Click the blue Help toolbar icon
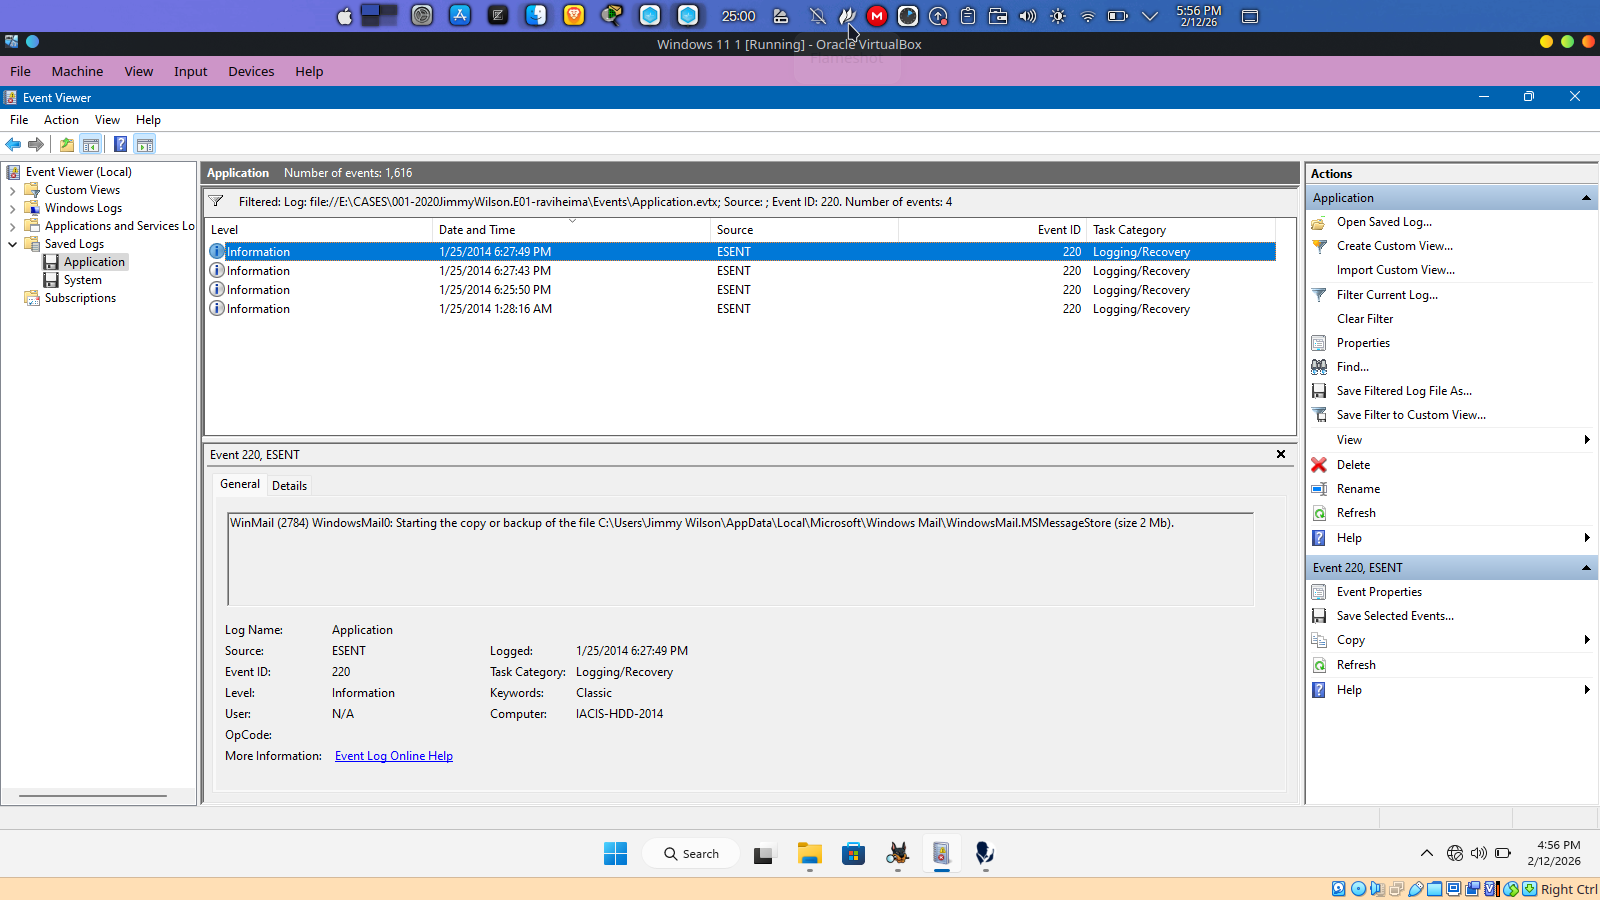The image size is (1600, 900). tap(120, 144)
